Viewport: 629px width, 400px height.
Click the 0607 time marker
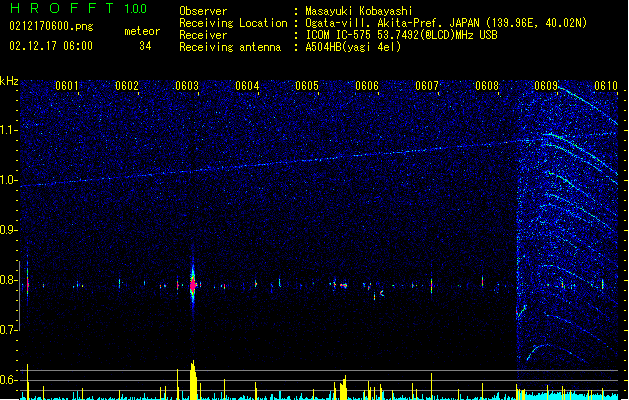pyautogui.click(x=427, y=86)
